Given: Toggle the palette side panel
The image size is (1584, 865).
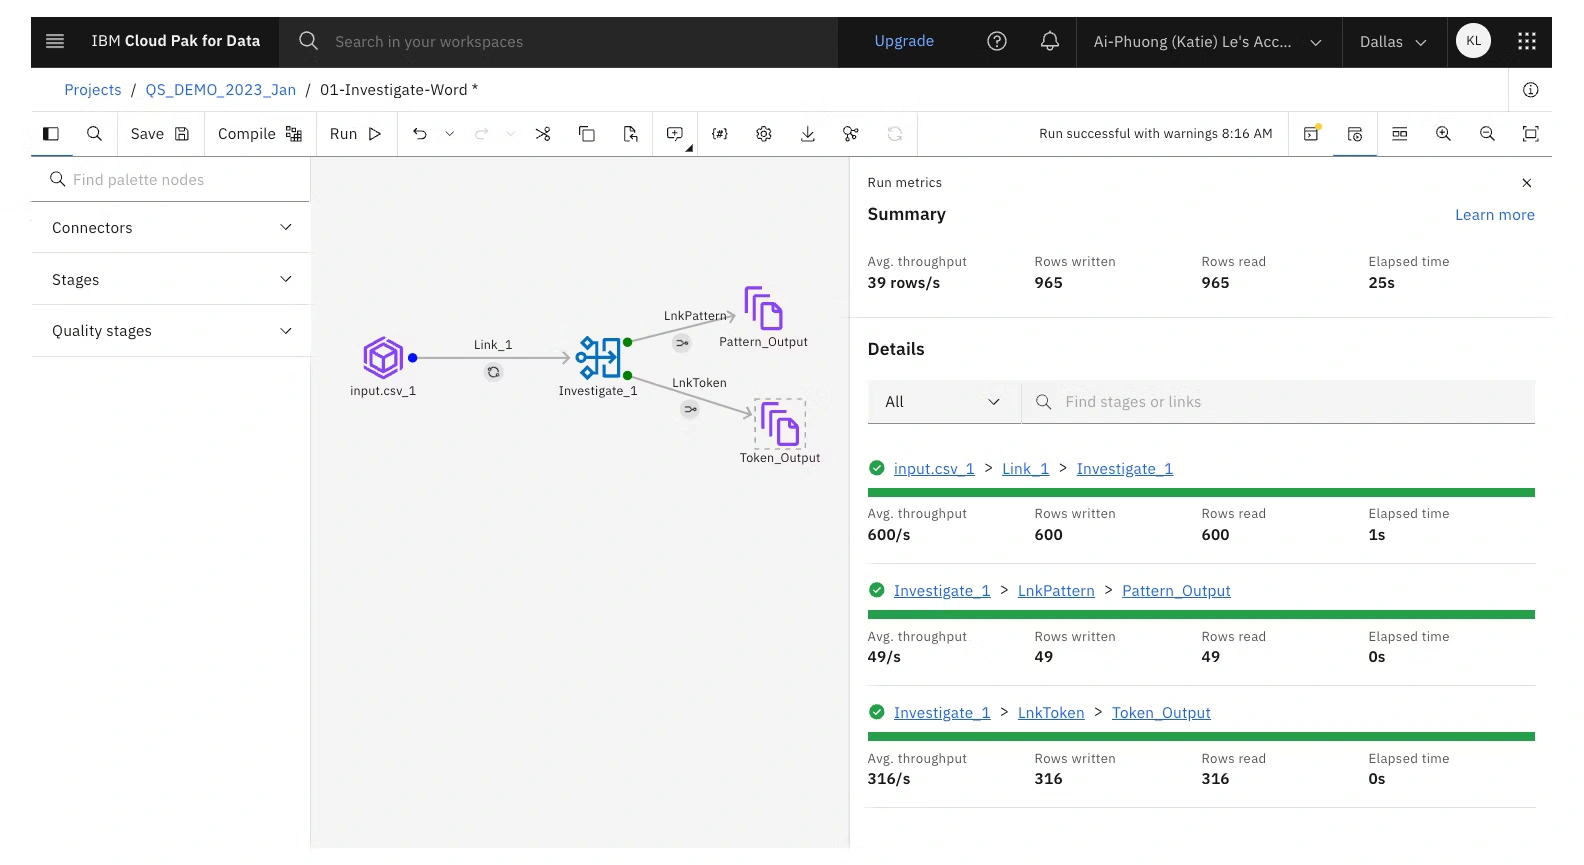Looking at the screenshot, I should tap(51, 134).
